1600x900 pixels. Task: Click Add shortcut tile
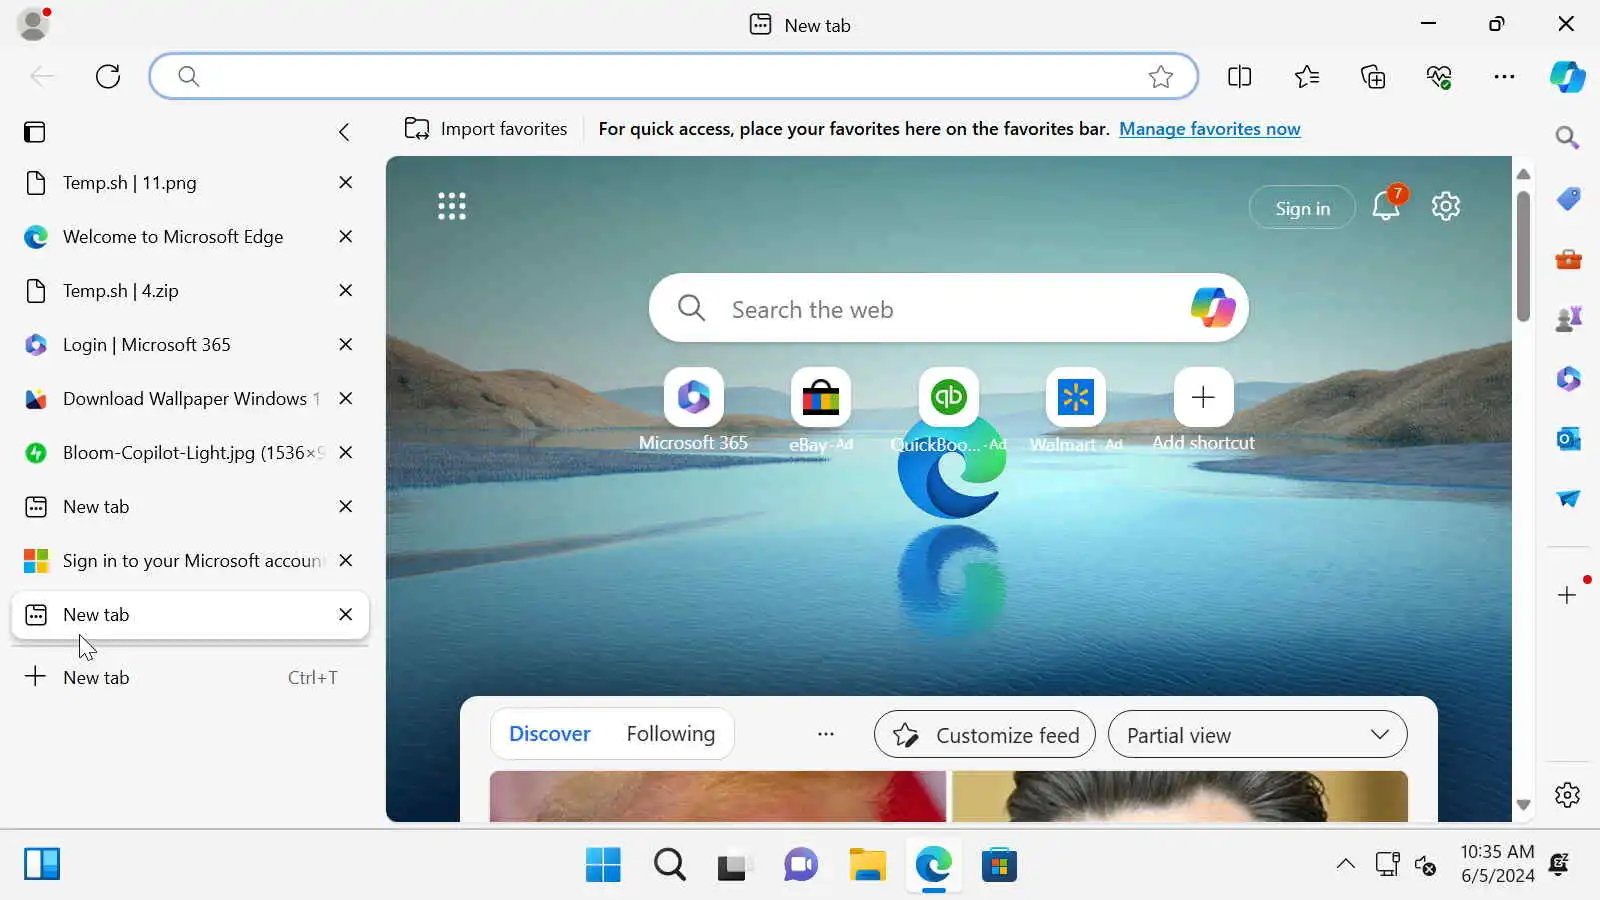coord(1203,410)
